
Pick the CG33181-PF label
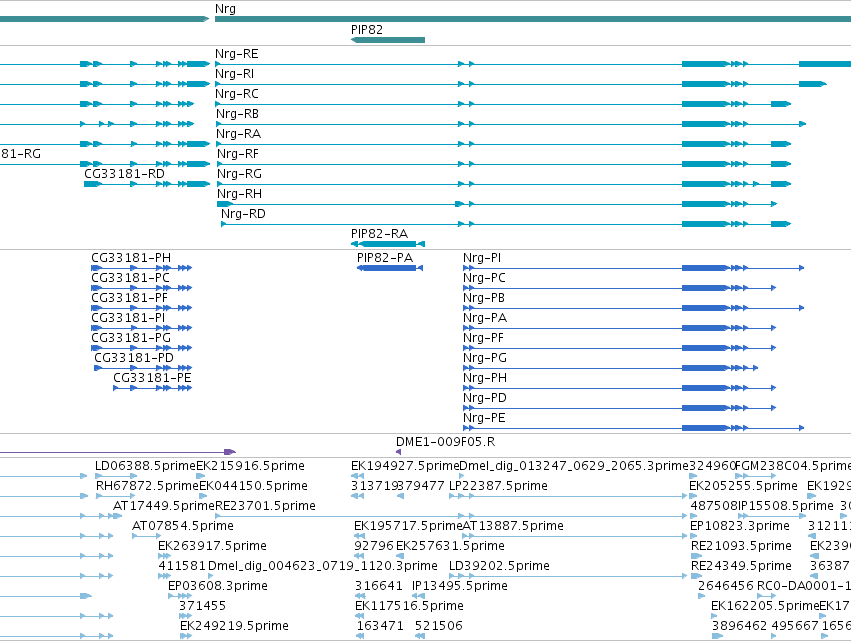tap(129, 298)
